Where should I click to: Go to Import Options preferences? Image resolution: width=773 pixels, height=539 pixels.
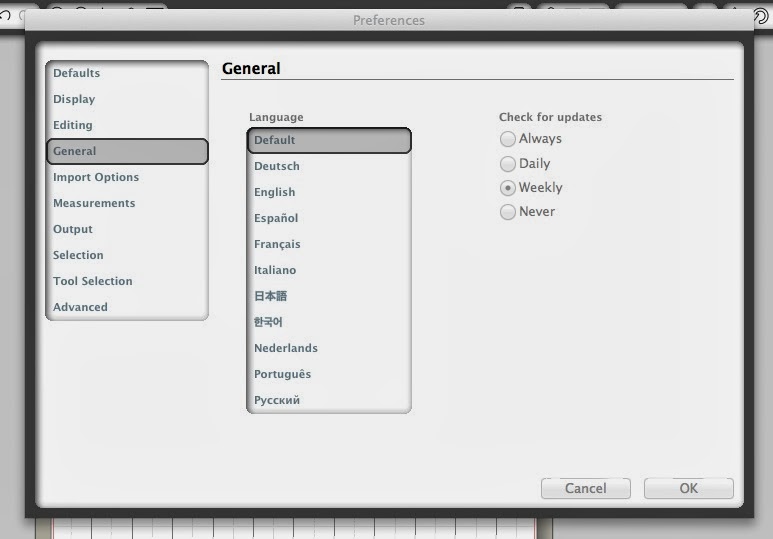point(127,177)
